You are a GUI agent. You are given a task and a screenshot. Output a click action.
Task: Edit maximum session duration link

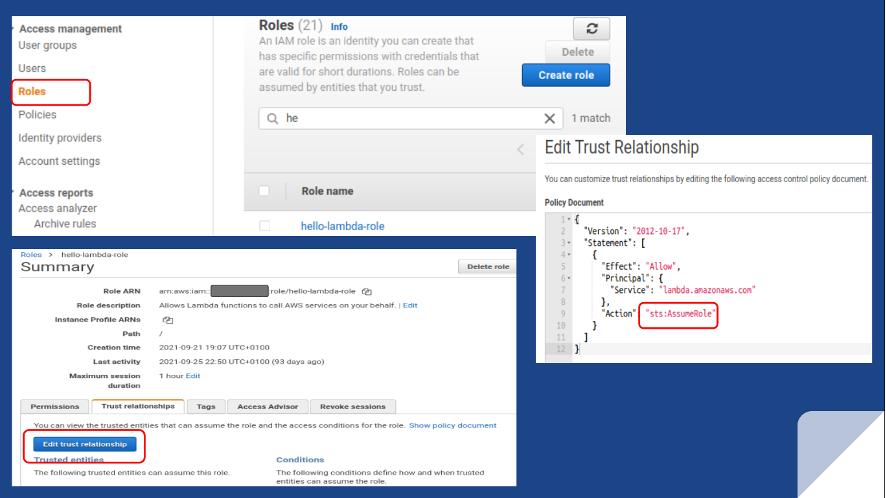click(x=193, y=376)
